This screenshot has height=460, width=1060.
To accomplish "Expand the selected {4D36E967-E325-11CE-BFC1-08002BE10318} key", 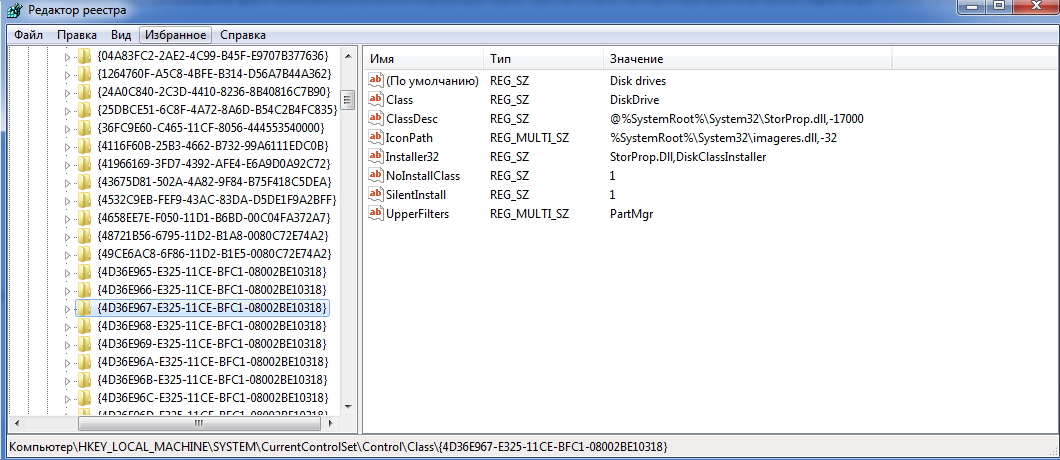I will click(67, 309).
